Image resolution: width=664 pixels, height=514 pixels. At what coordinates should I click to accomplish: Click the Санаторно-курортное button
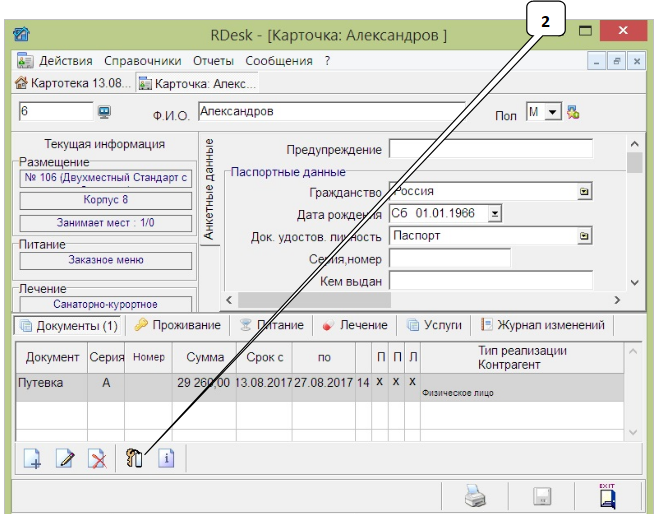105,304
